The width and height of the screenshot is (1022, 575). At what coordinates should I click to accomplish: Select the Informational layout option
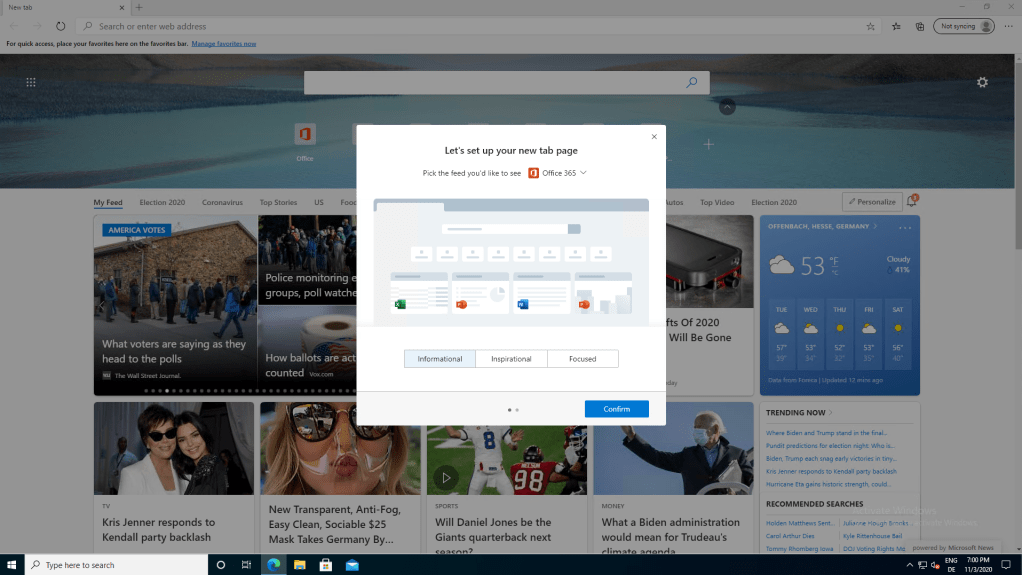pyautogui.click(x=440, y=359)
